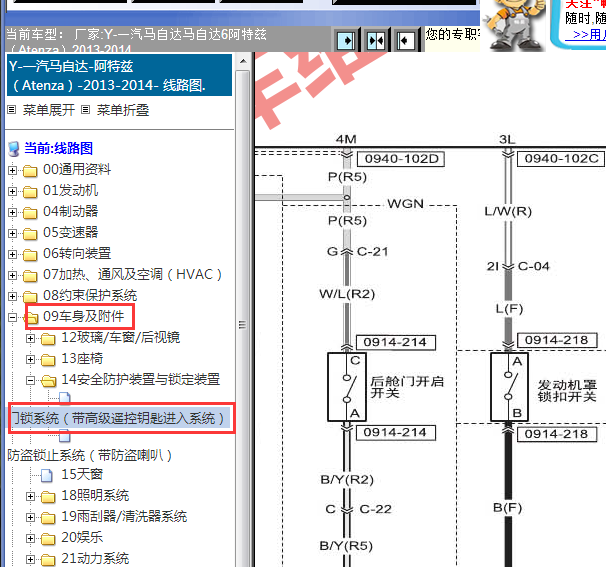This screenshot has width=606, height=567.
Task: Click document icon above 防盗锁止系统 entry
Action: pyautogui.click(x=65, y=437)
